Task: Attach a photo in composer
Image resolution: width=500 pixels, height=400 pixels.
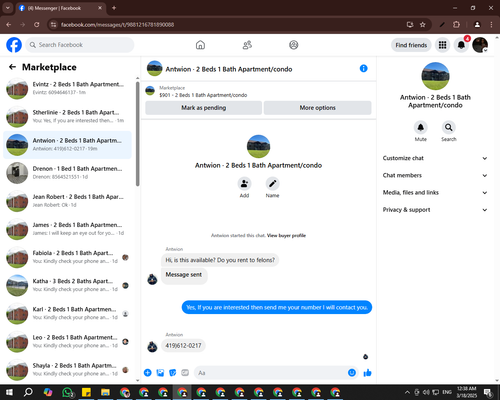Action: 160,373
